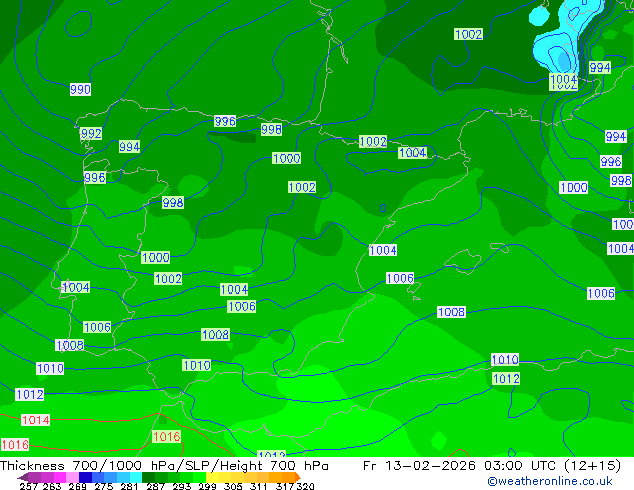Click the legend value 293
This screenshot has height=490, width=634.
tap(182, 486)
